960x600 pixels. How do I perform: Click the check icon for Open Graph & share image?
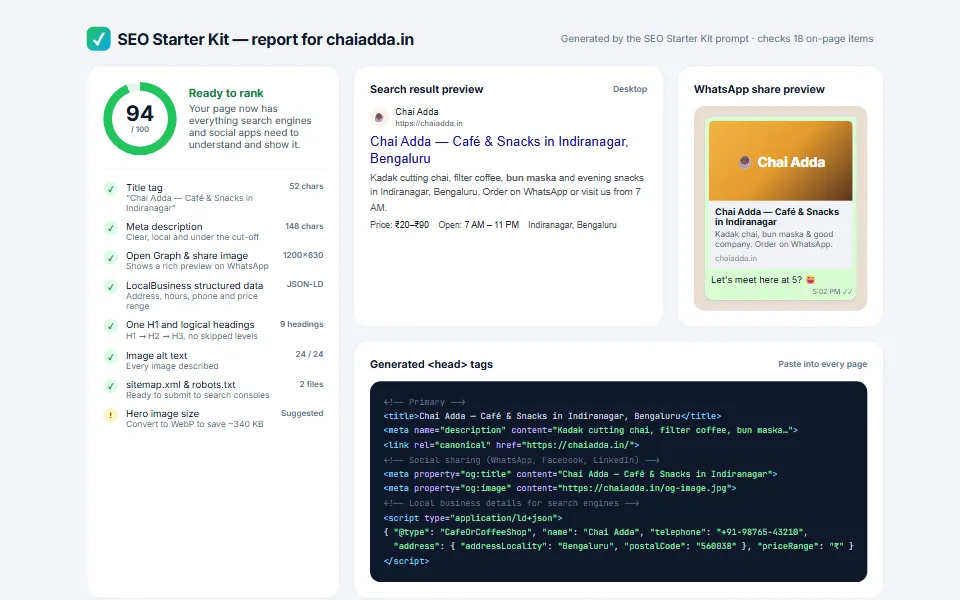pyautogui.click(x=110, y=257)
